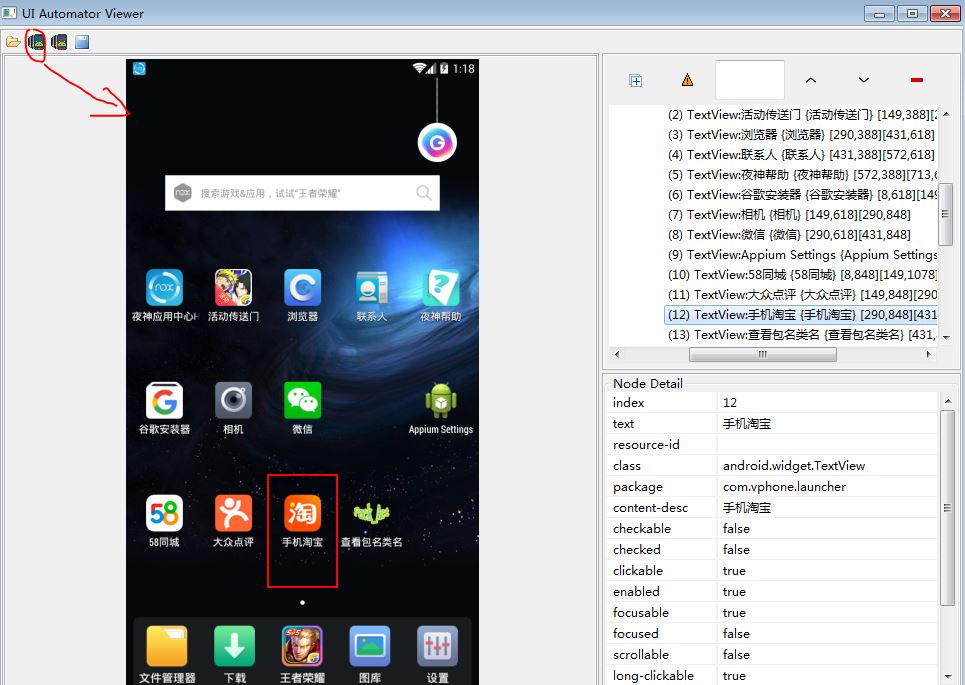This screenshot has width=965, height=685.
Task: Select tree node (12) TextView:手机淘宝
Action: pos(802,314)
